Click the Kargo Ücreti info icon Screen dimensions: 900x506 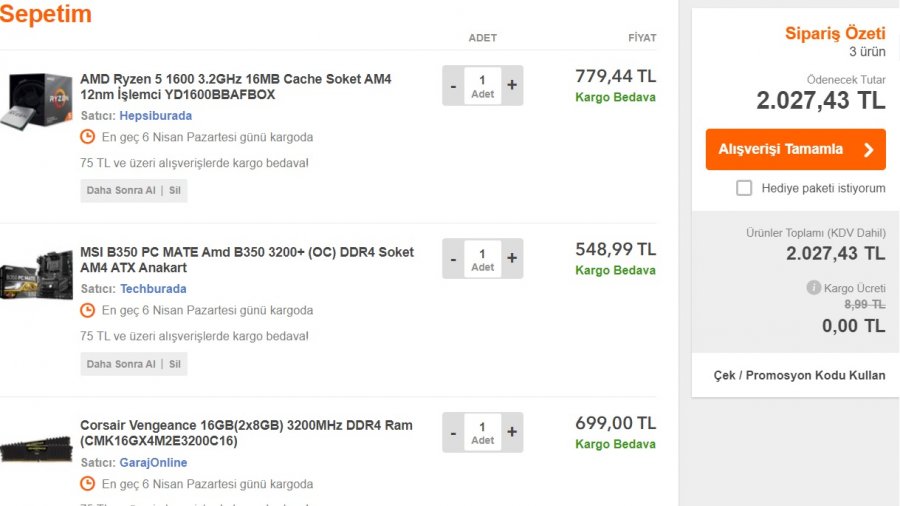click(814, 288)
